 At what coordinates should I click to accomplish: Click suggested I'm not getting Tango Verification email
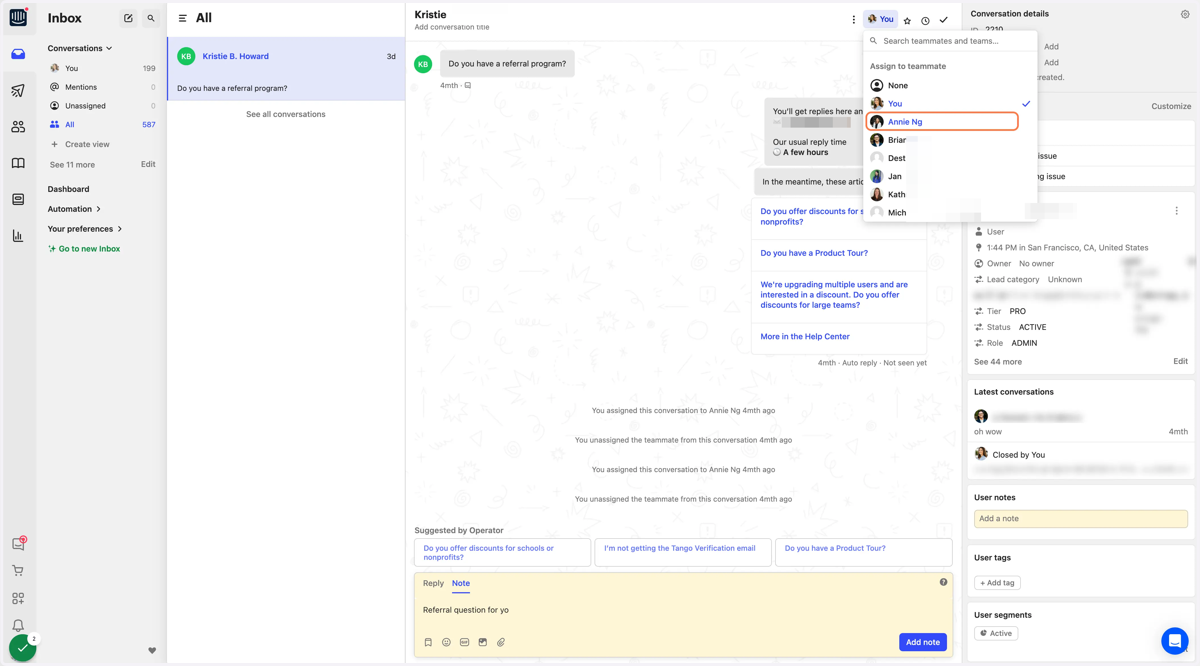[683, 552]
